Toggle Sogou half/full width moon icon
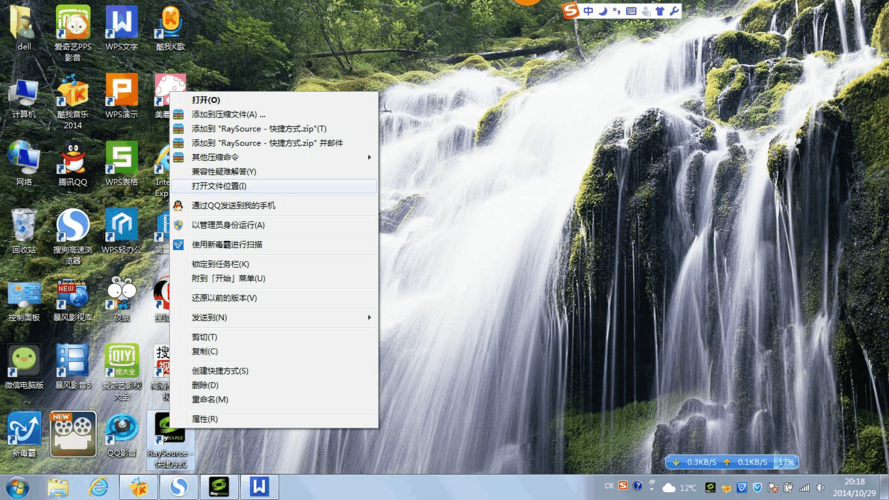Screen dimensions: 889x500 coord(603,11)
